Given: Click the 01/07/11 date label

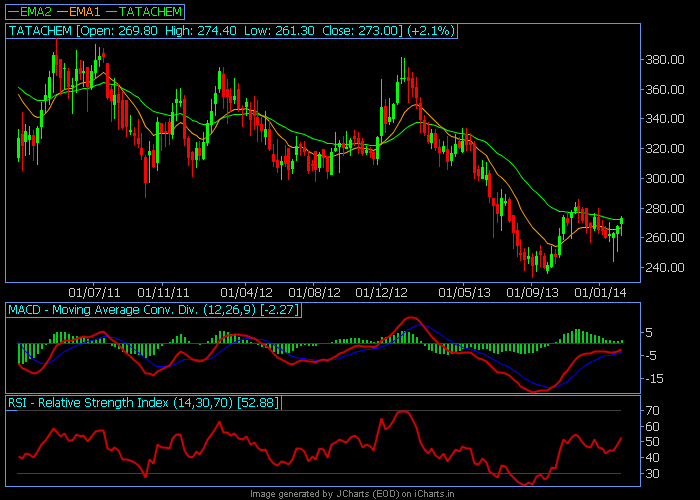Looking at the screenshot, I should (94, 293).
